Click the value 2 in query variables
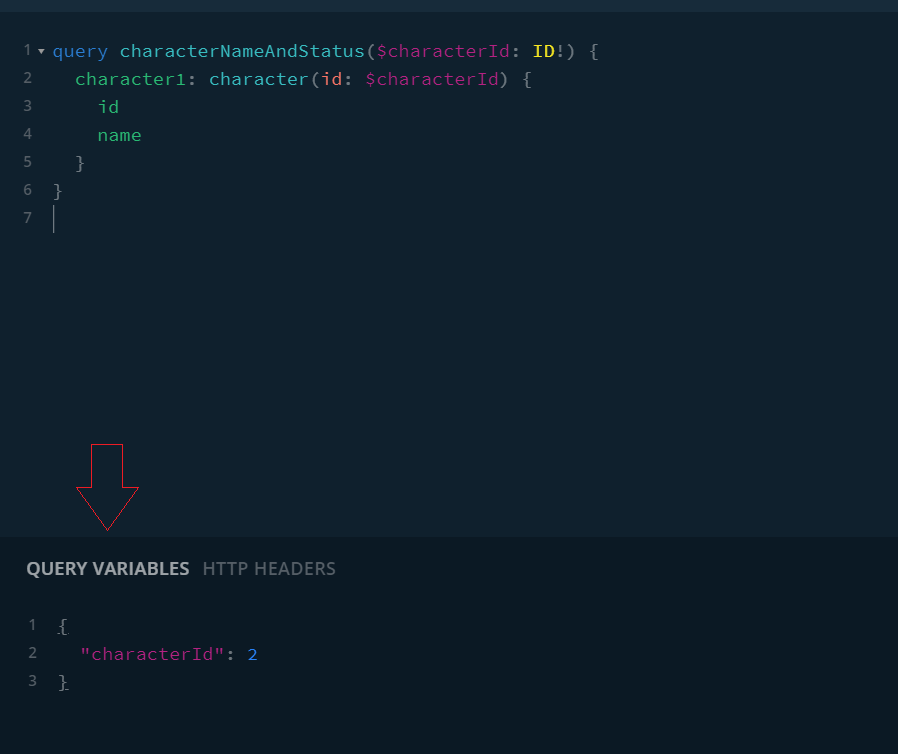The width and height of the screenshot is (898, 754). (253, 654)
